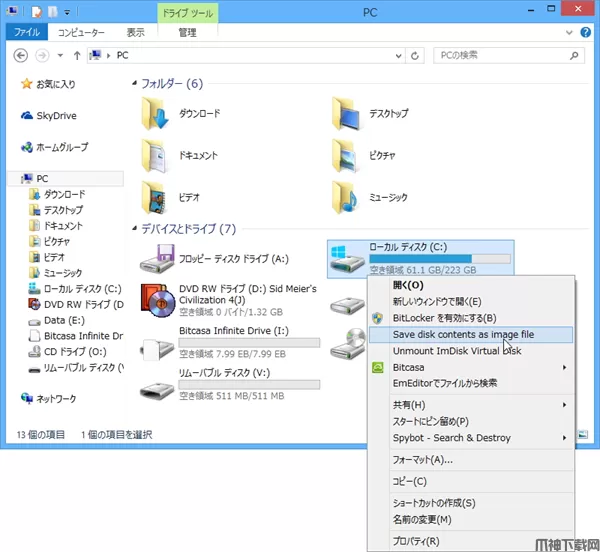Click the ネットワーク icon in sidebar

pos(27,398)
